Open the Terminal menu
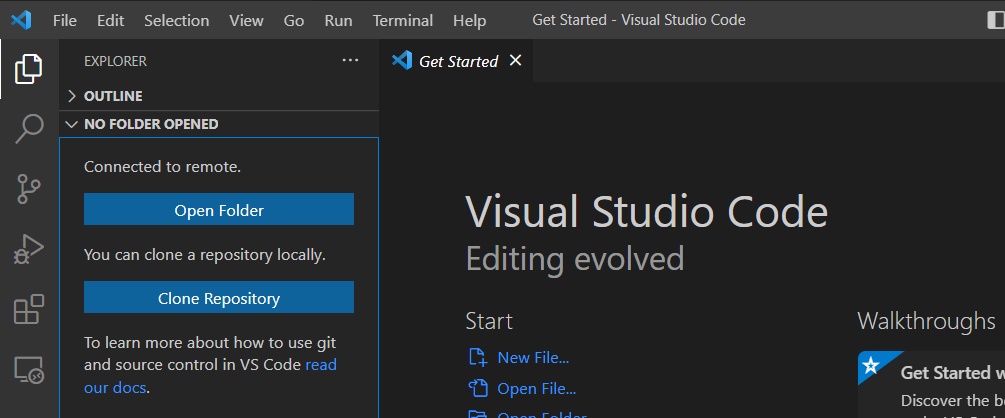This screenshot has height=418, width=1005. tap(403, 20)
